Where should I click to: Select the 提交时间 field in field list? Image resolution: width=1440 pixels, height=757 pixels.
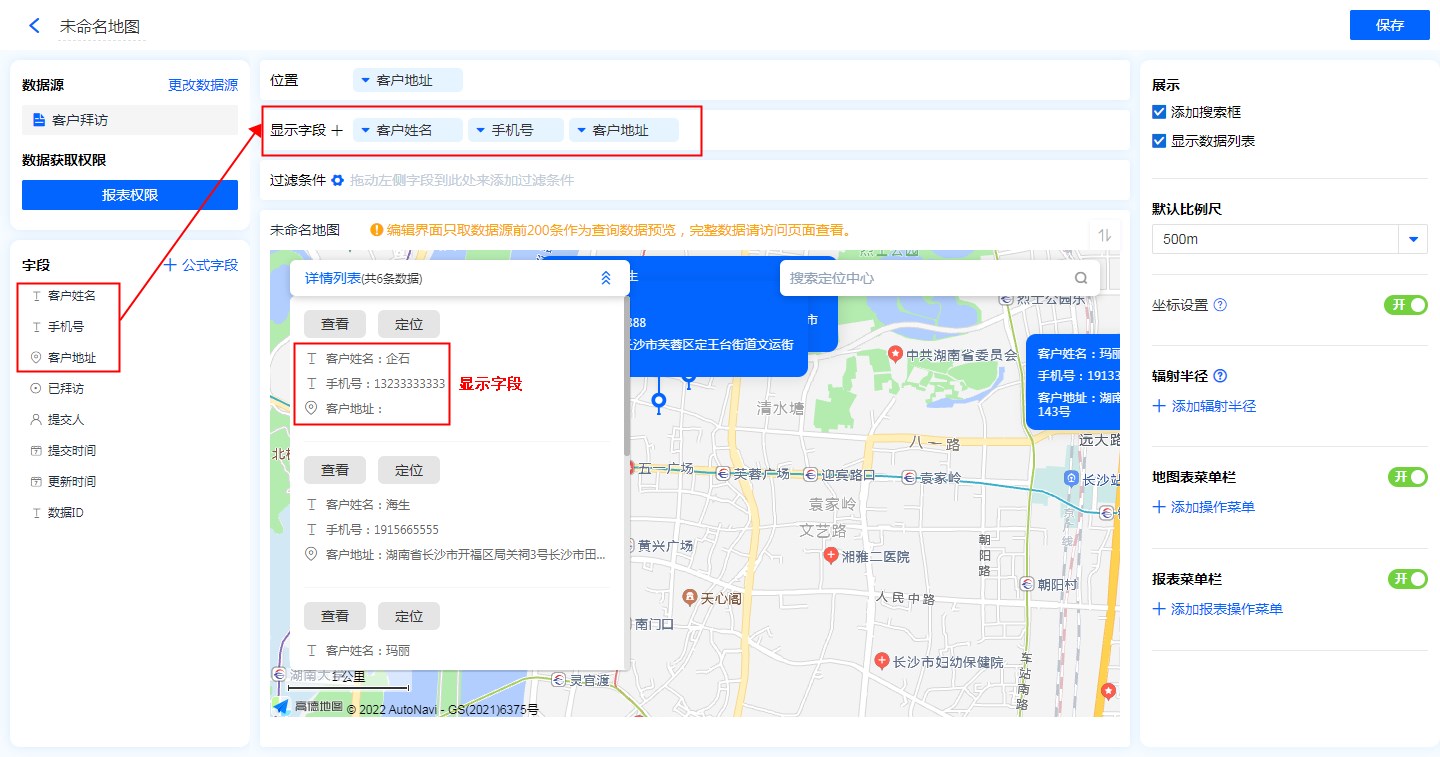(71, 451)
